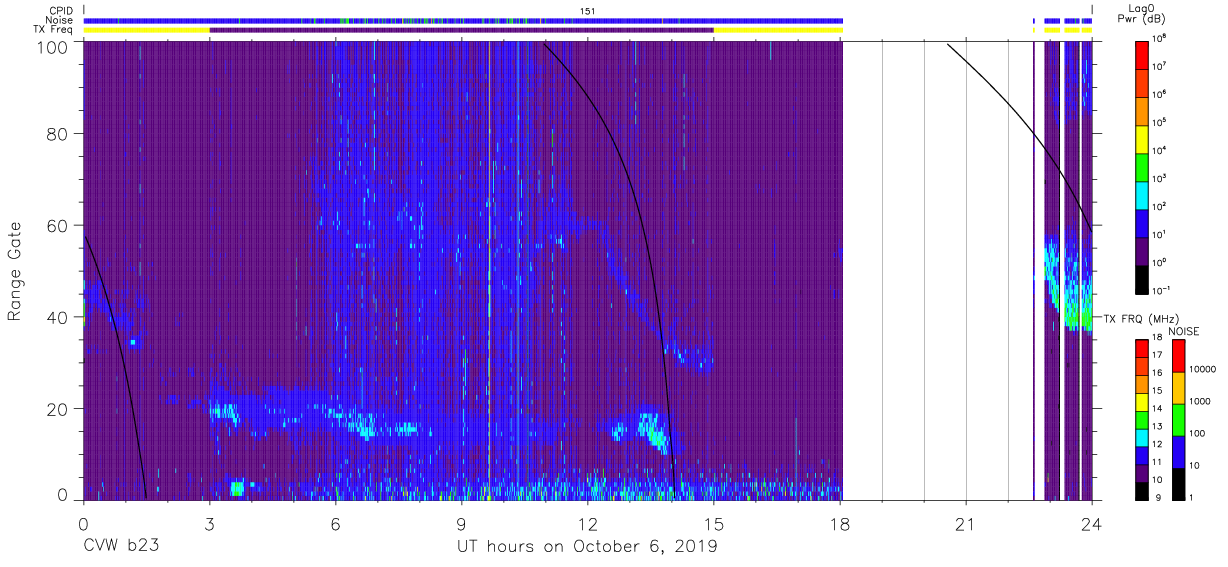Viewport: 1228px width, 567px height.
Task: Click y-axis tick label '40'
Action: (x=56, y=317)
